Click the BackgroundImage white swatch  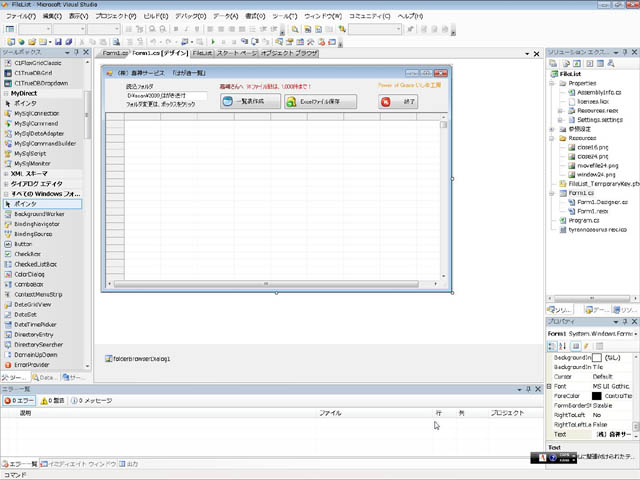tap(596, 358)
